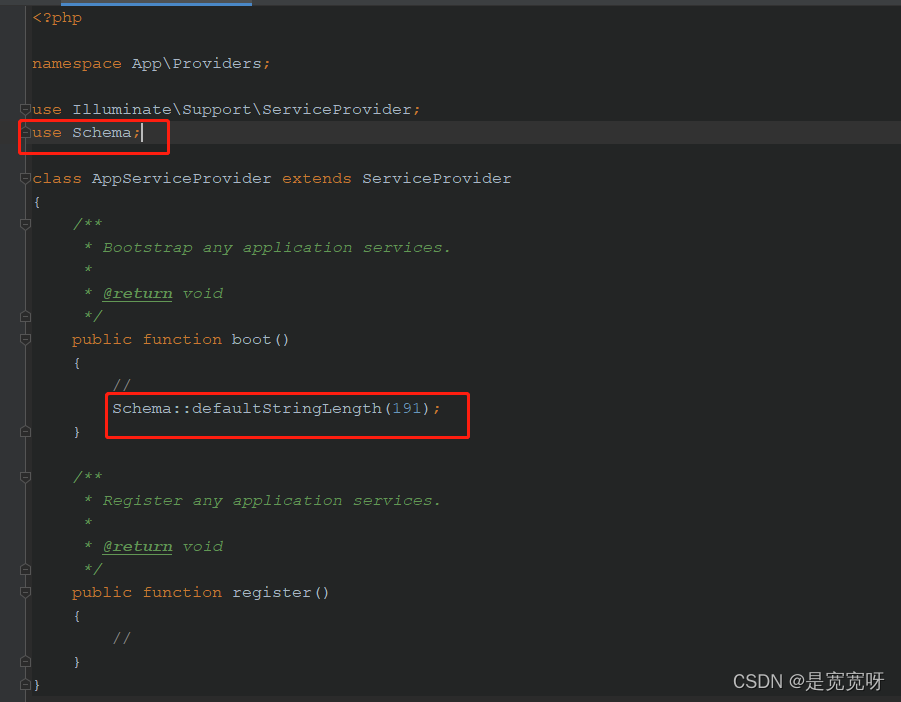Click the closing fold marker of boot function
Image resolution: width=901 pixels, height=702 pixels.
coord(25,431)
